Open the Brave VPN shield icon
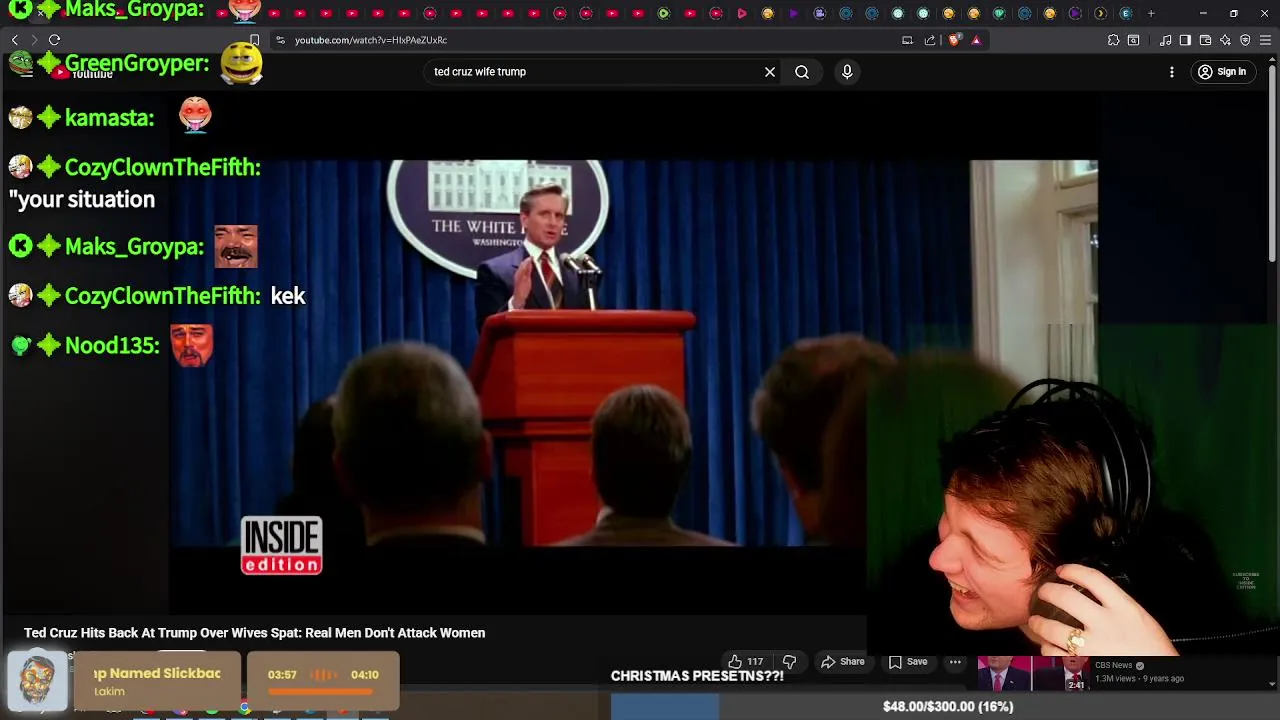This screenshot has width=1280, height=720. pos(1245,40)
